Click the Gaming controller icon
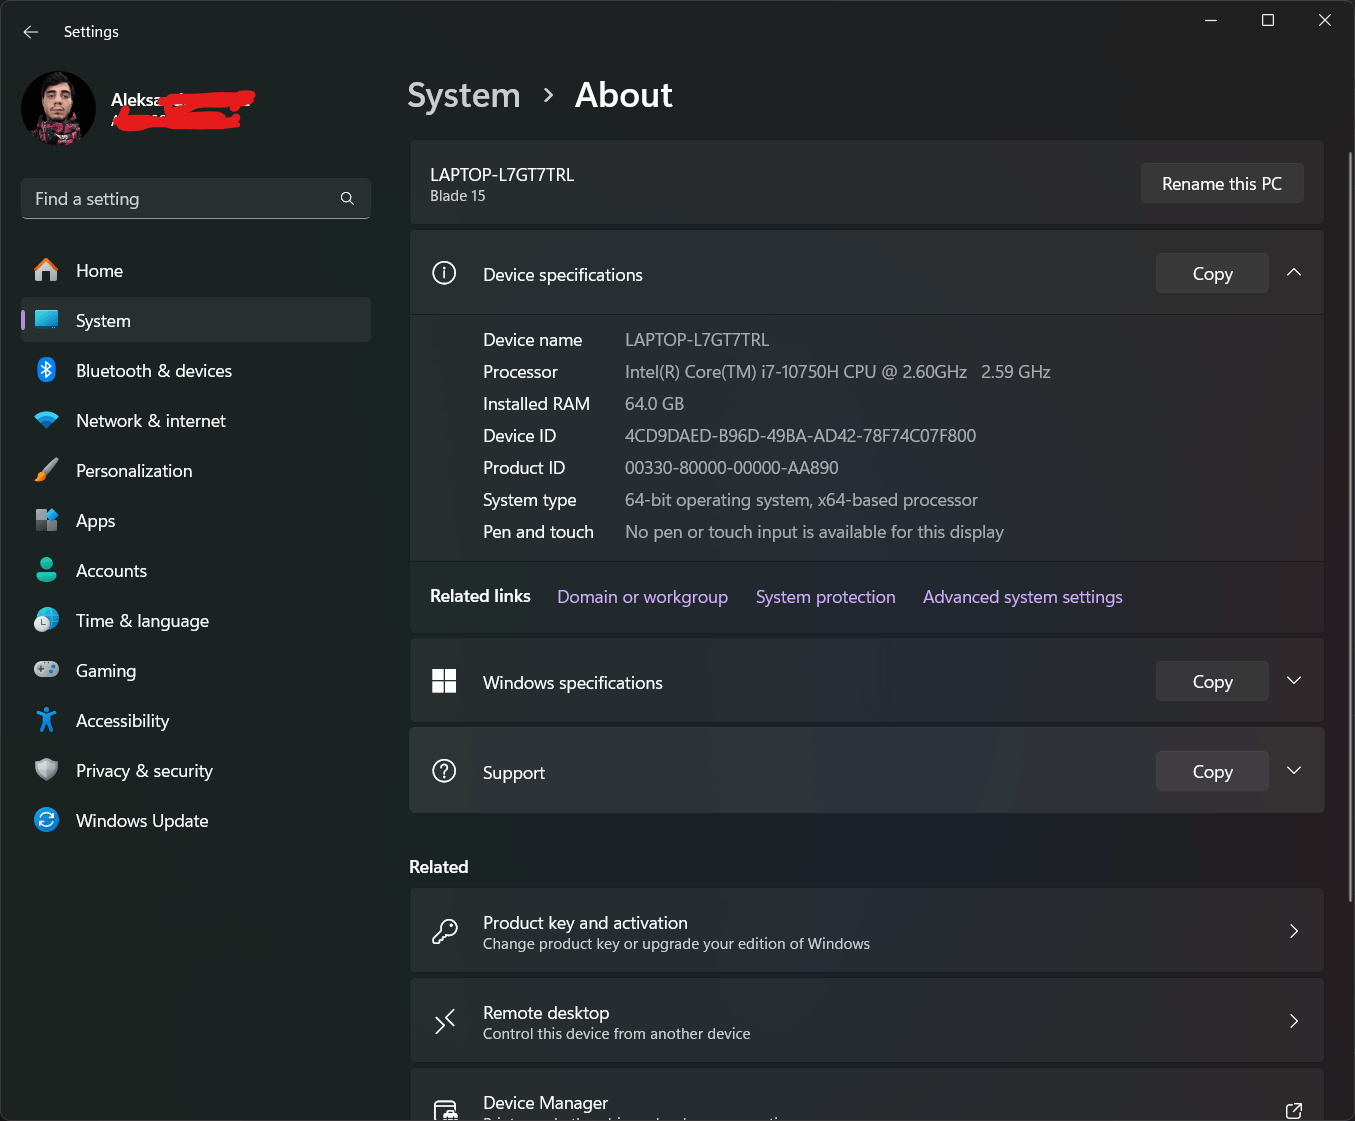Image resolution: width=1355 pixels, height=1121 pixels. tap(46, 669)
